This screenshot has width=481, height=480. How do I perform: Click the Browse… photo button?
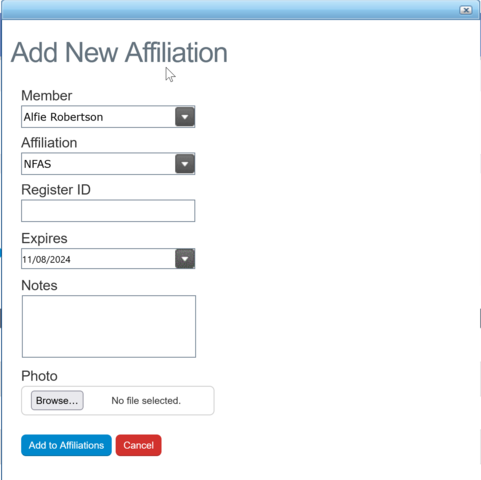click(57, 400)
